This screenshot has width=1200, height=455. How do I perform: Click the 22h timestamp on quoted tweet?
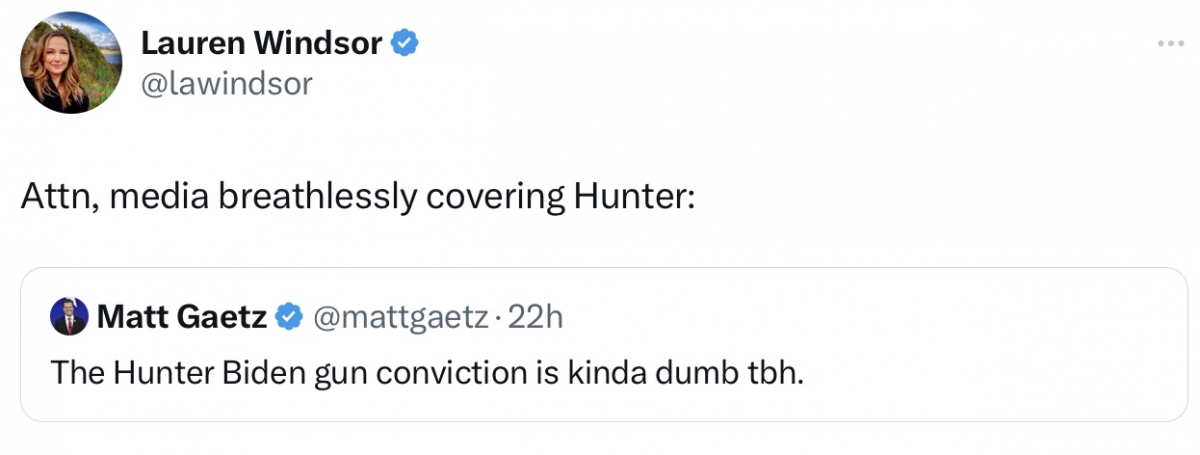pyautogui.click(x=537, y=317)
